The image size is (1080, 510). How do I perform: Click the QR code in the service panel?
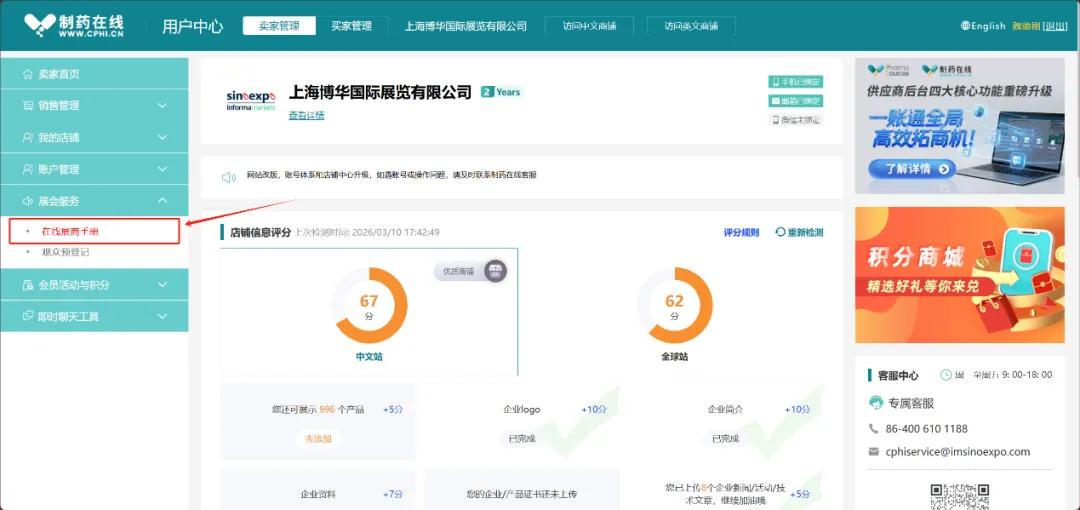coord(960,496)
